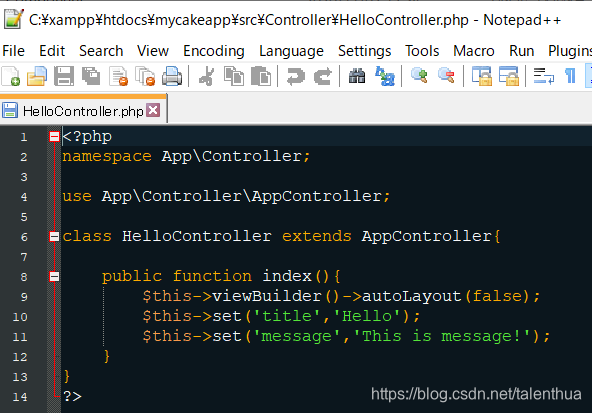Viewport: 592px width, 413px height.
Task: Click the Zoom In magnifier icon
Action: point(419,76)
